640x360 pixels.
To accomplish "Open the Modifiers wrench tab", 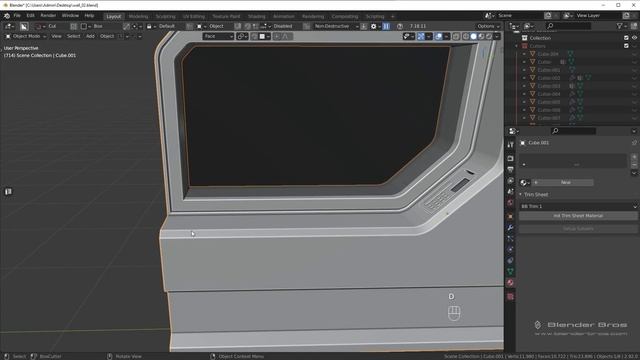I will point(510,227).
